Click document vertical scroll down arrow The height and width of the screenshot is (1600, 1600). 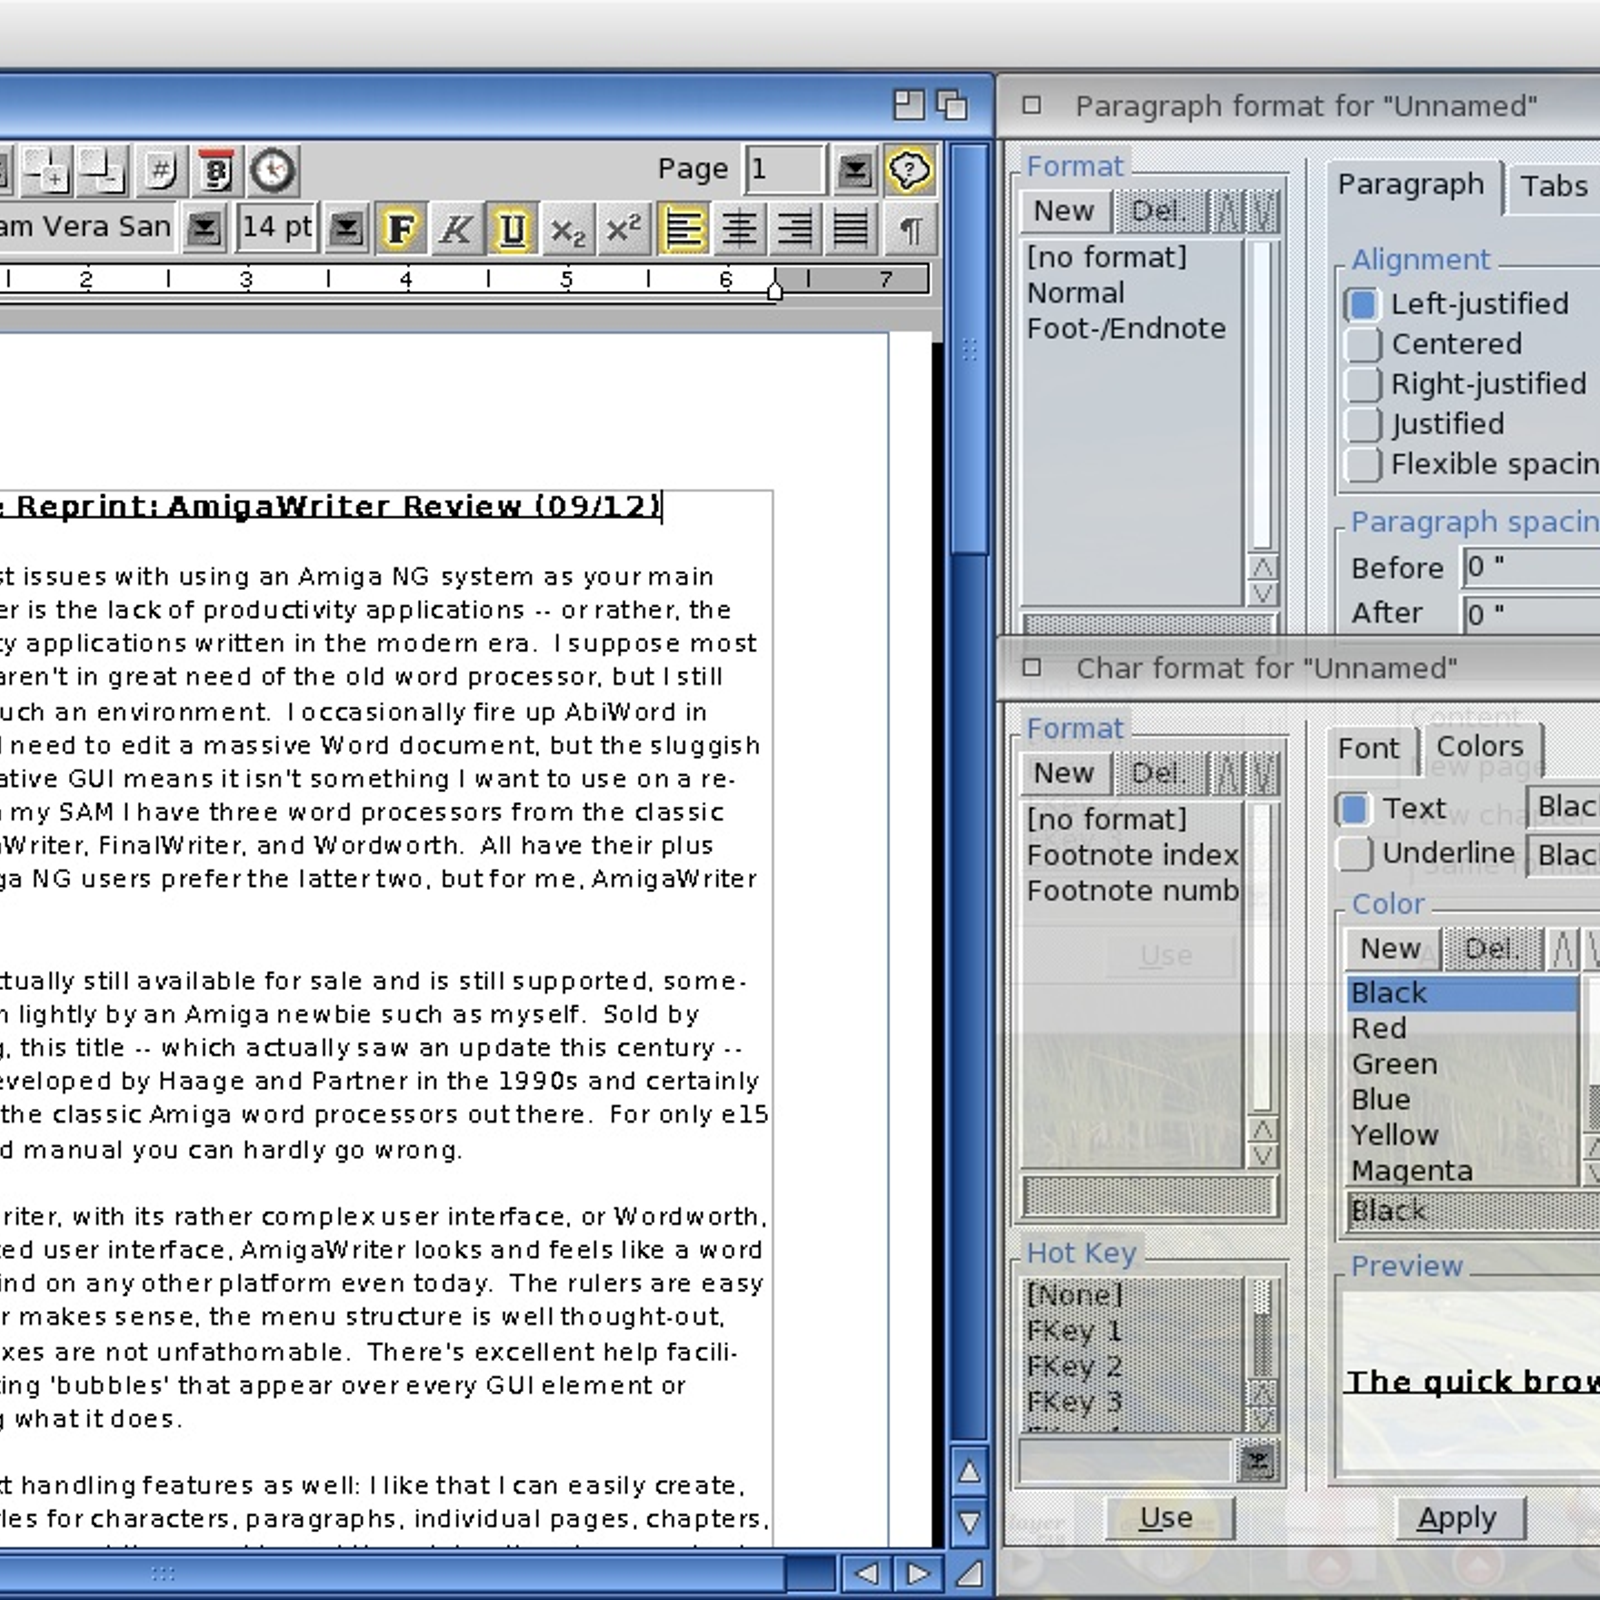(x=969, y=1522)
